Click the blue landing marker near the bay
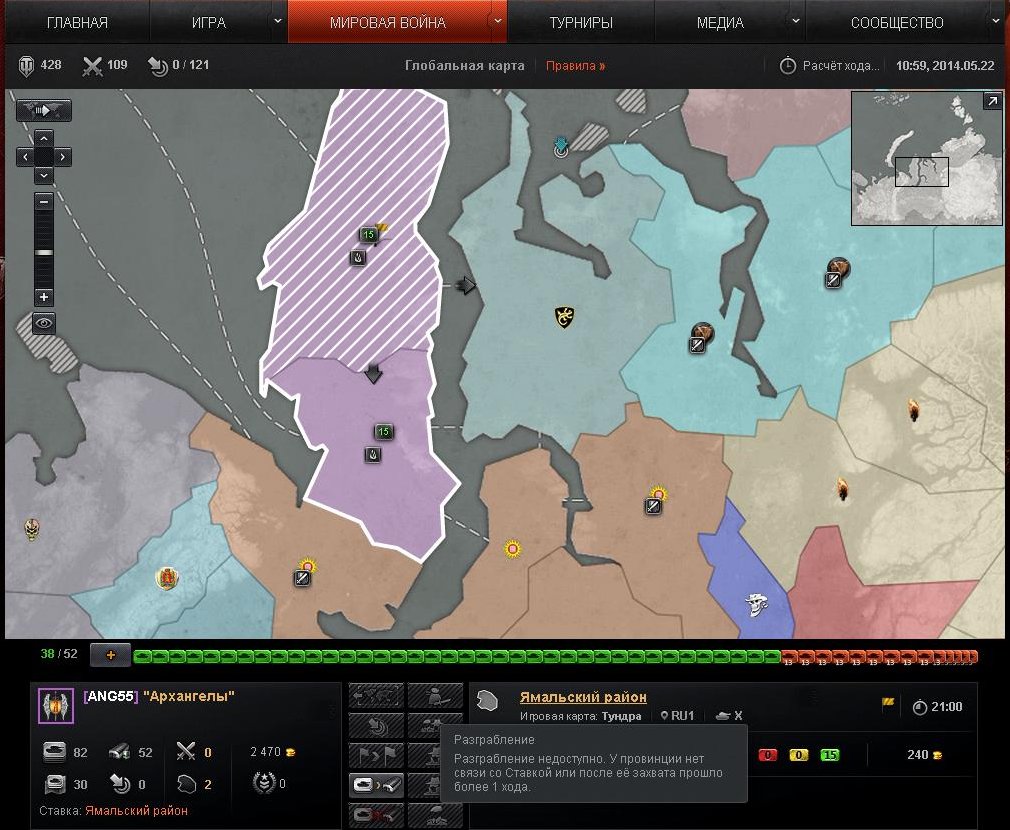 [x=561, y=147]
